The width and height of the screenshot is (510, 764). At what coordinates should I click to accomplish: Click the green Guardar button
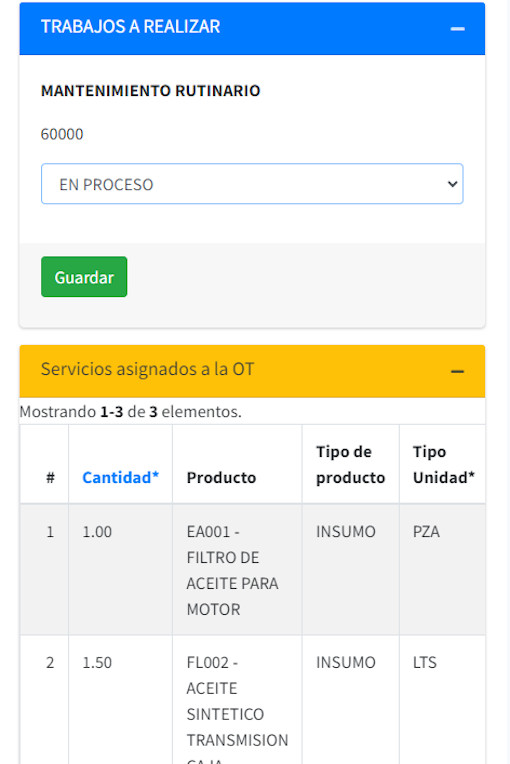tap(84, 277)
